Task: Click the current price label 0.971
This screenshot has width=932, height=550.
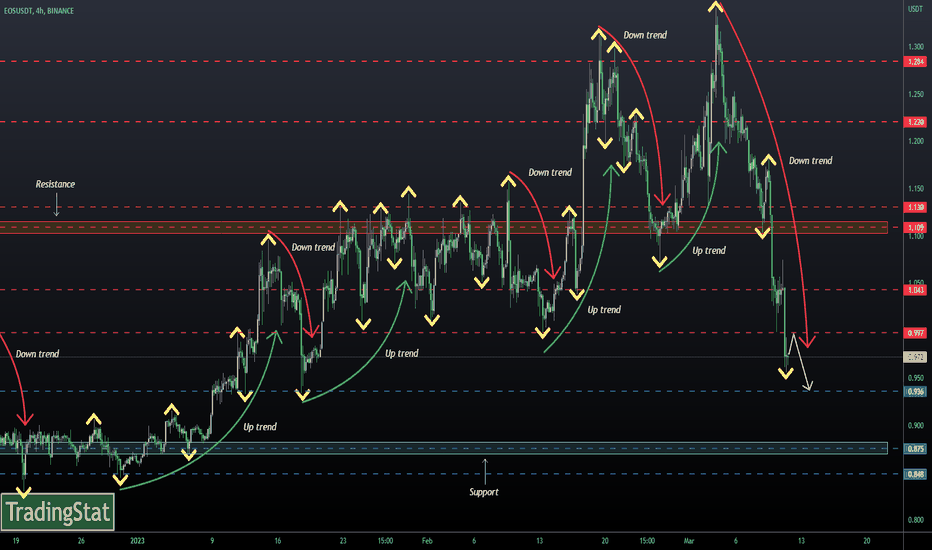Action: 915,357
